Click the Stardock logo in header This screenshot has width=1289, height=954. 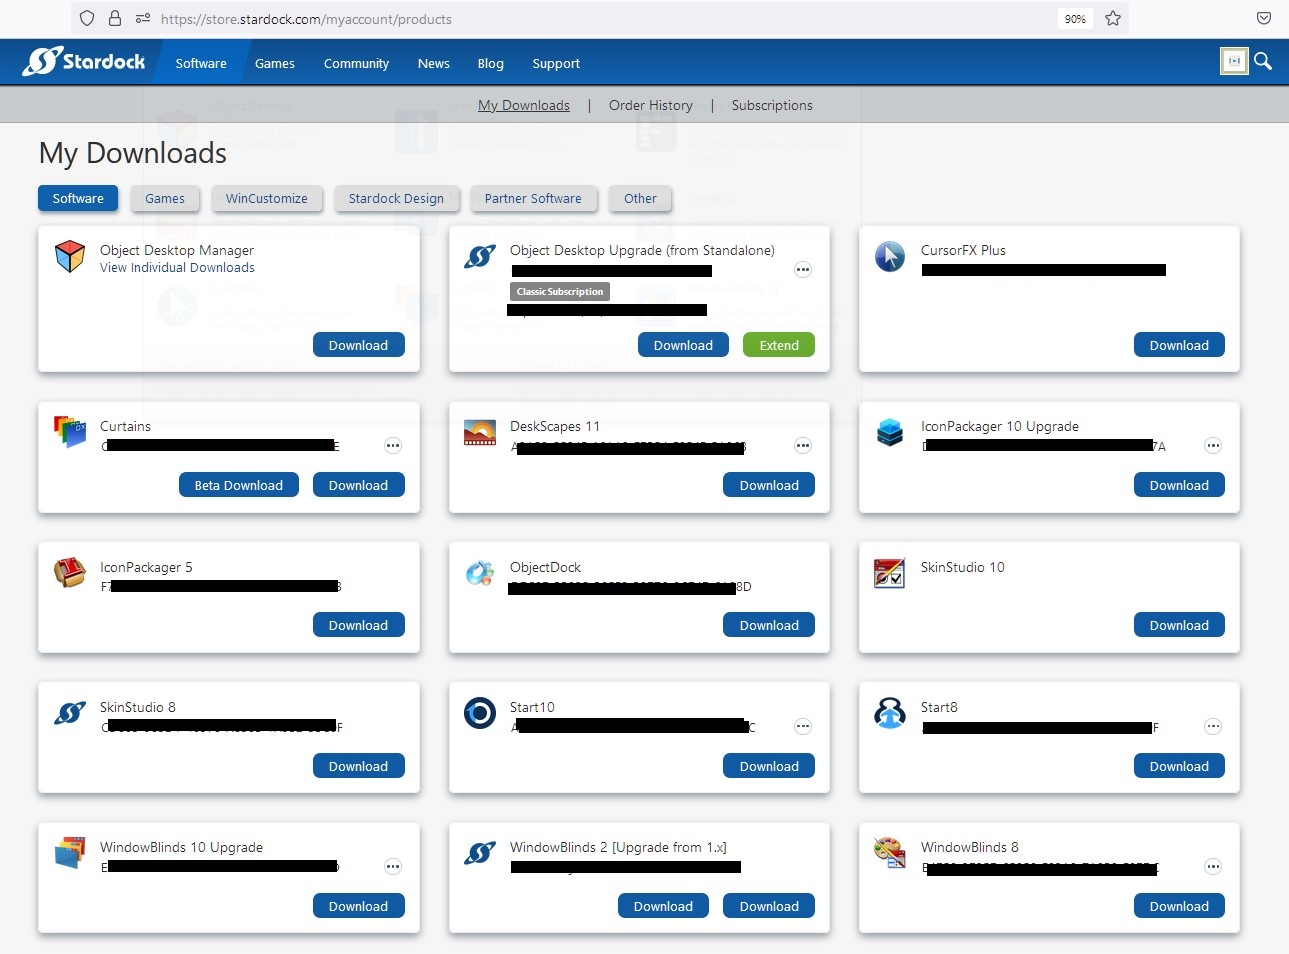(84, 62)
